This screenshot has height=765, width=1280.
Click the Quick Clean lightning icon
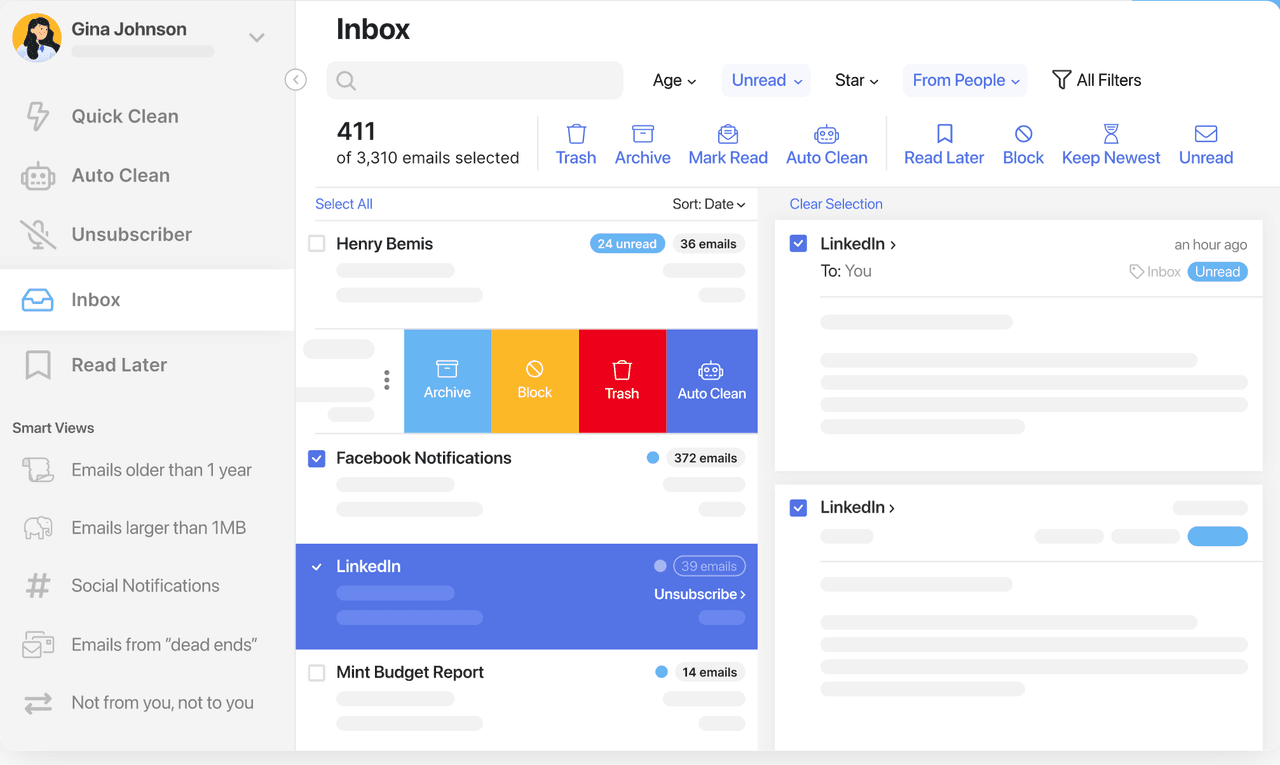coord(38,116)
